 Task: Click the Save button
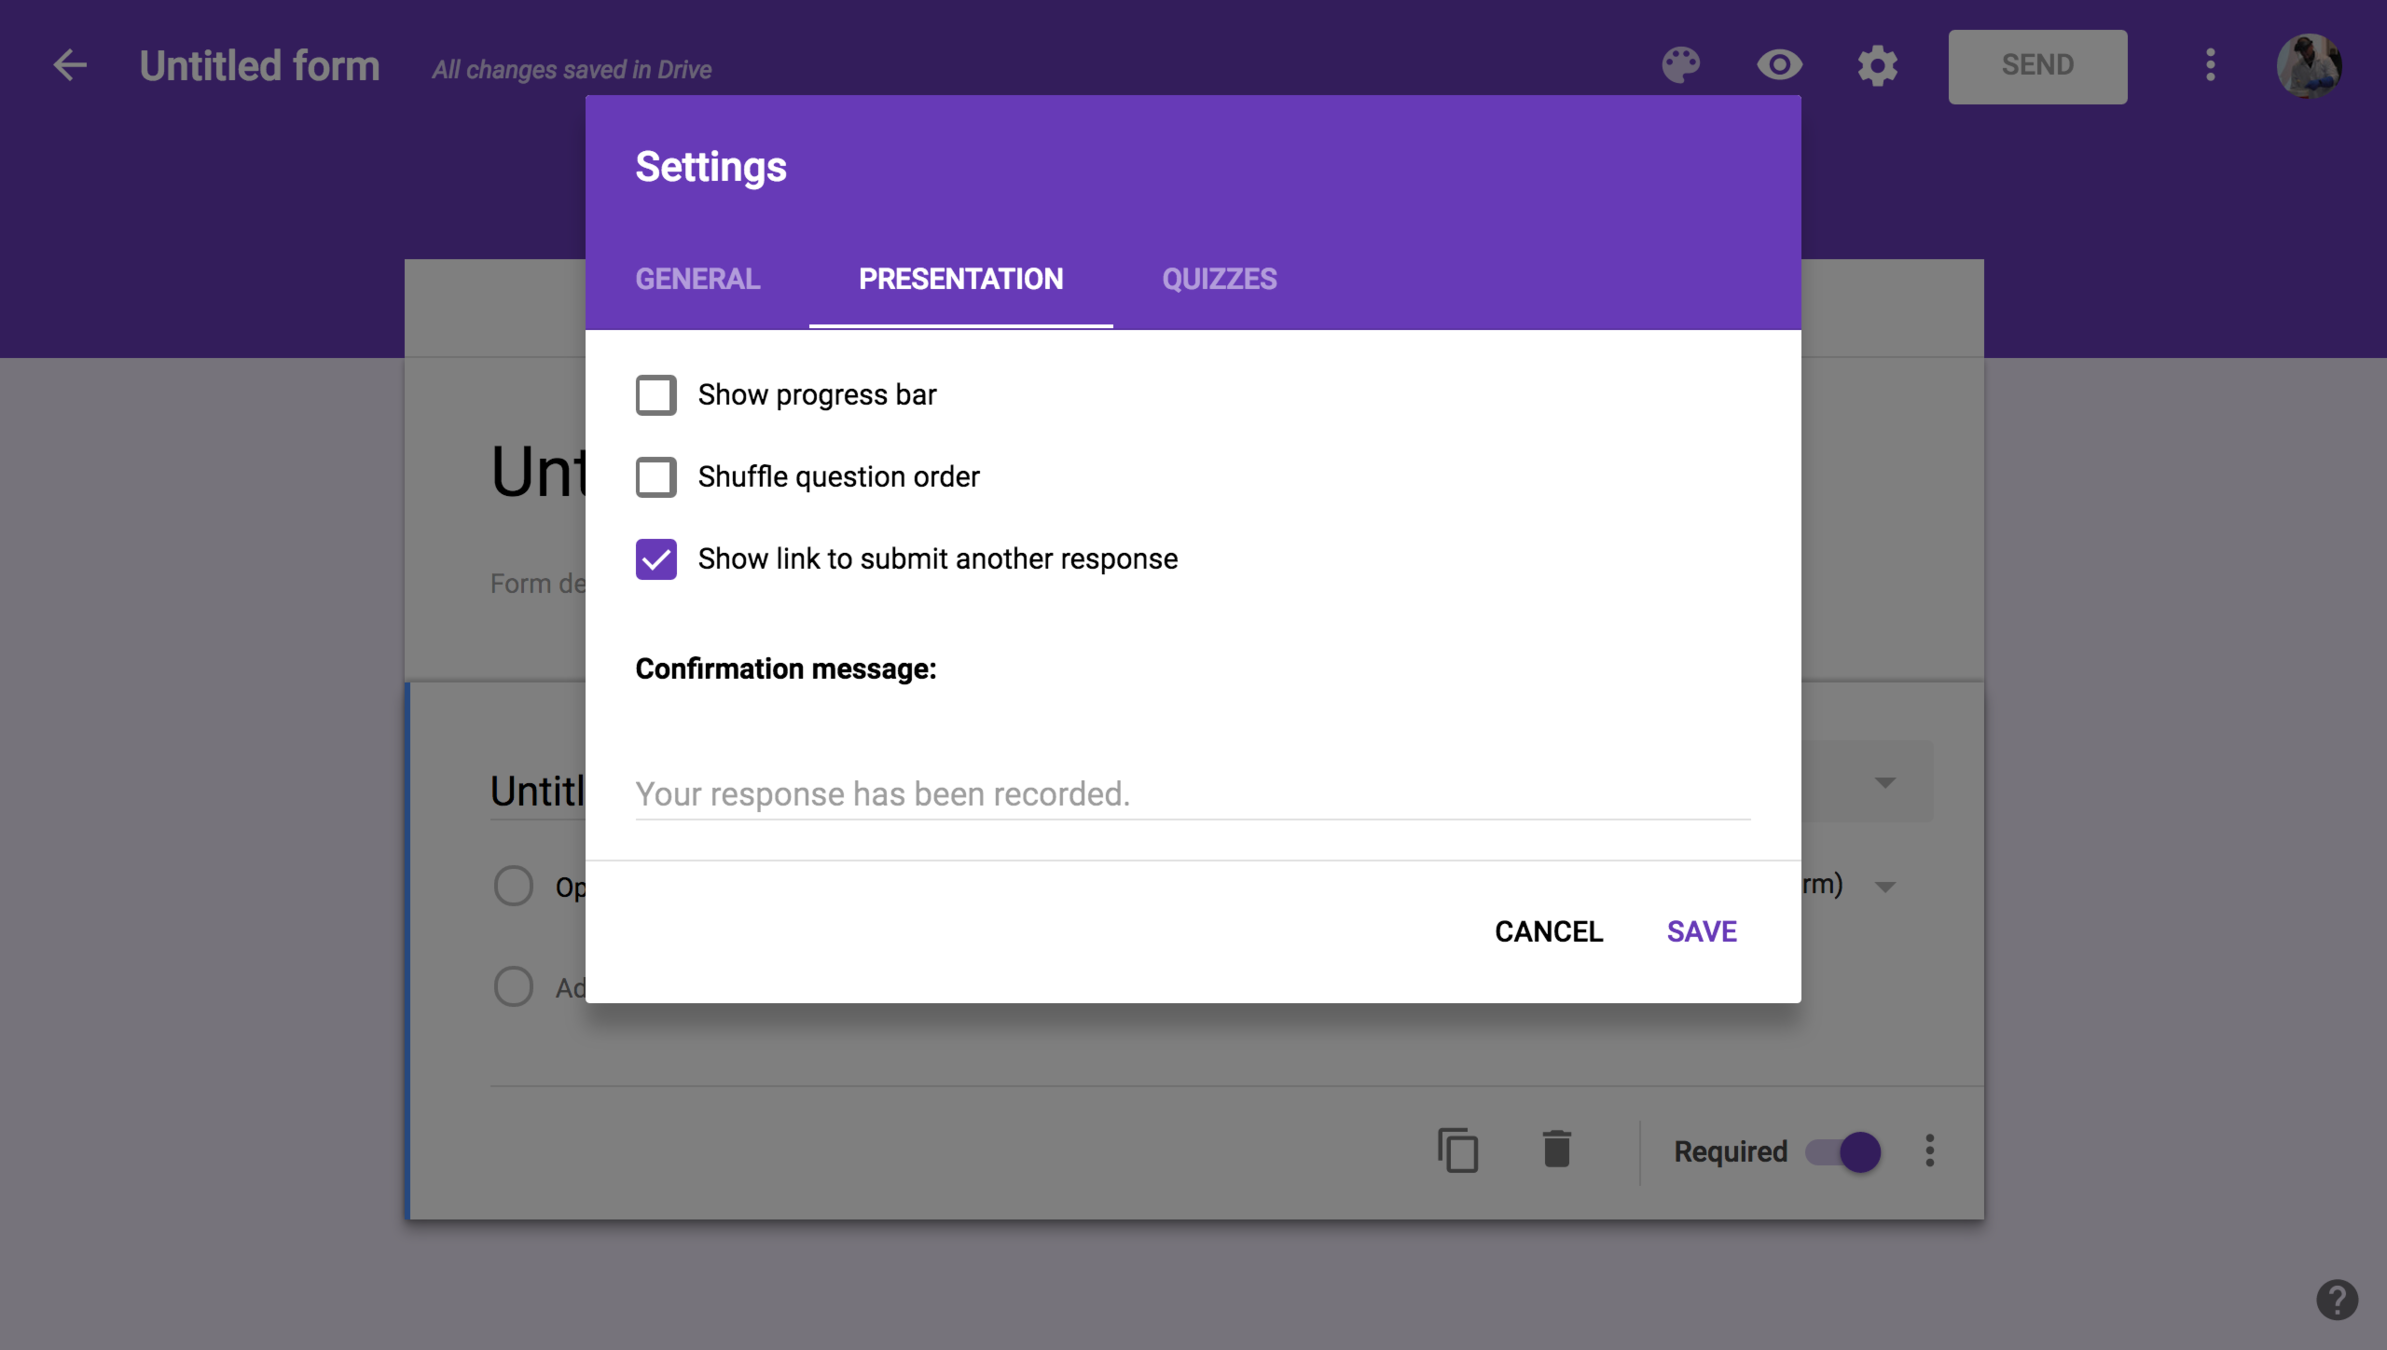point(1701,931)
